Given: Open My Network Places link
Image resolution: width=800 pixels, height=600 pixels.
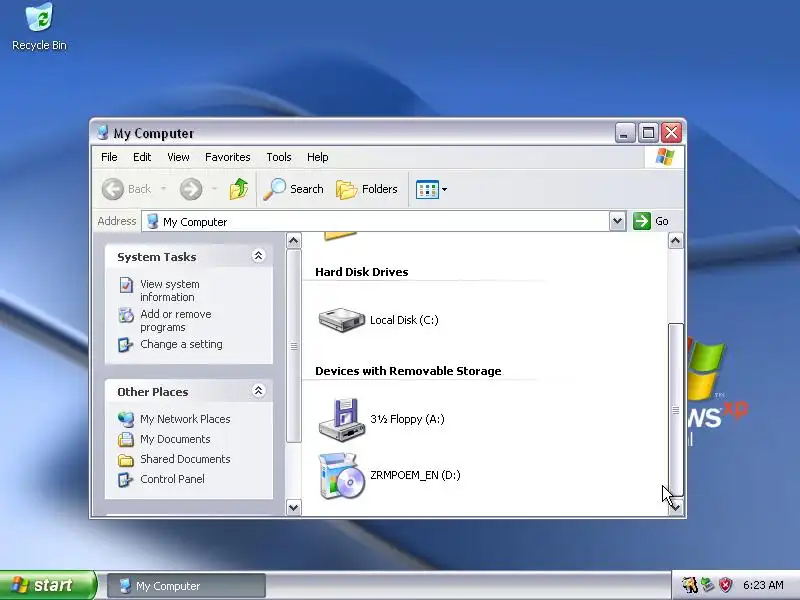Looking at the screenshot, I should point(185,419).
